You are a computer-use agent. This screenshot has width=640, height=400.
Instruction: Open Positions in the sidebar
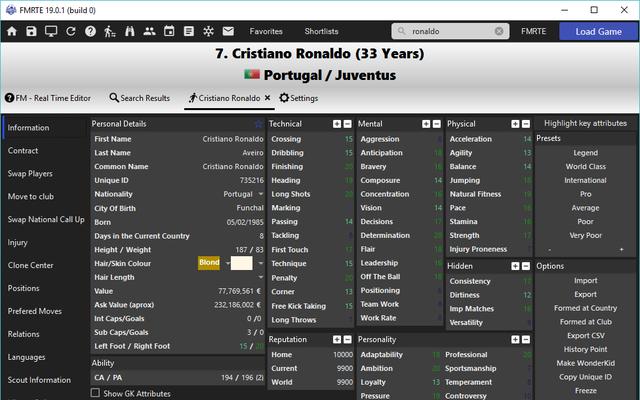pos(24,288)
